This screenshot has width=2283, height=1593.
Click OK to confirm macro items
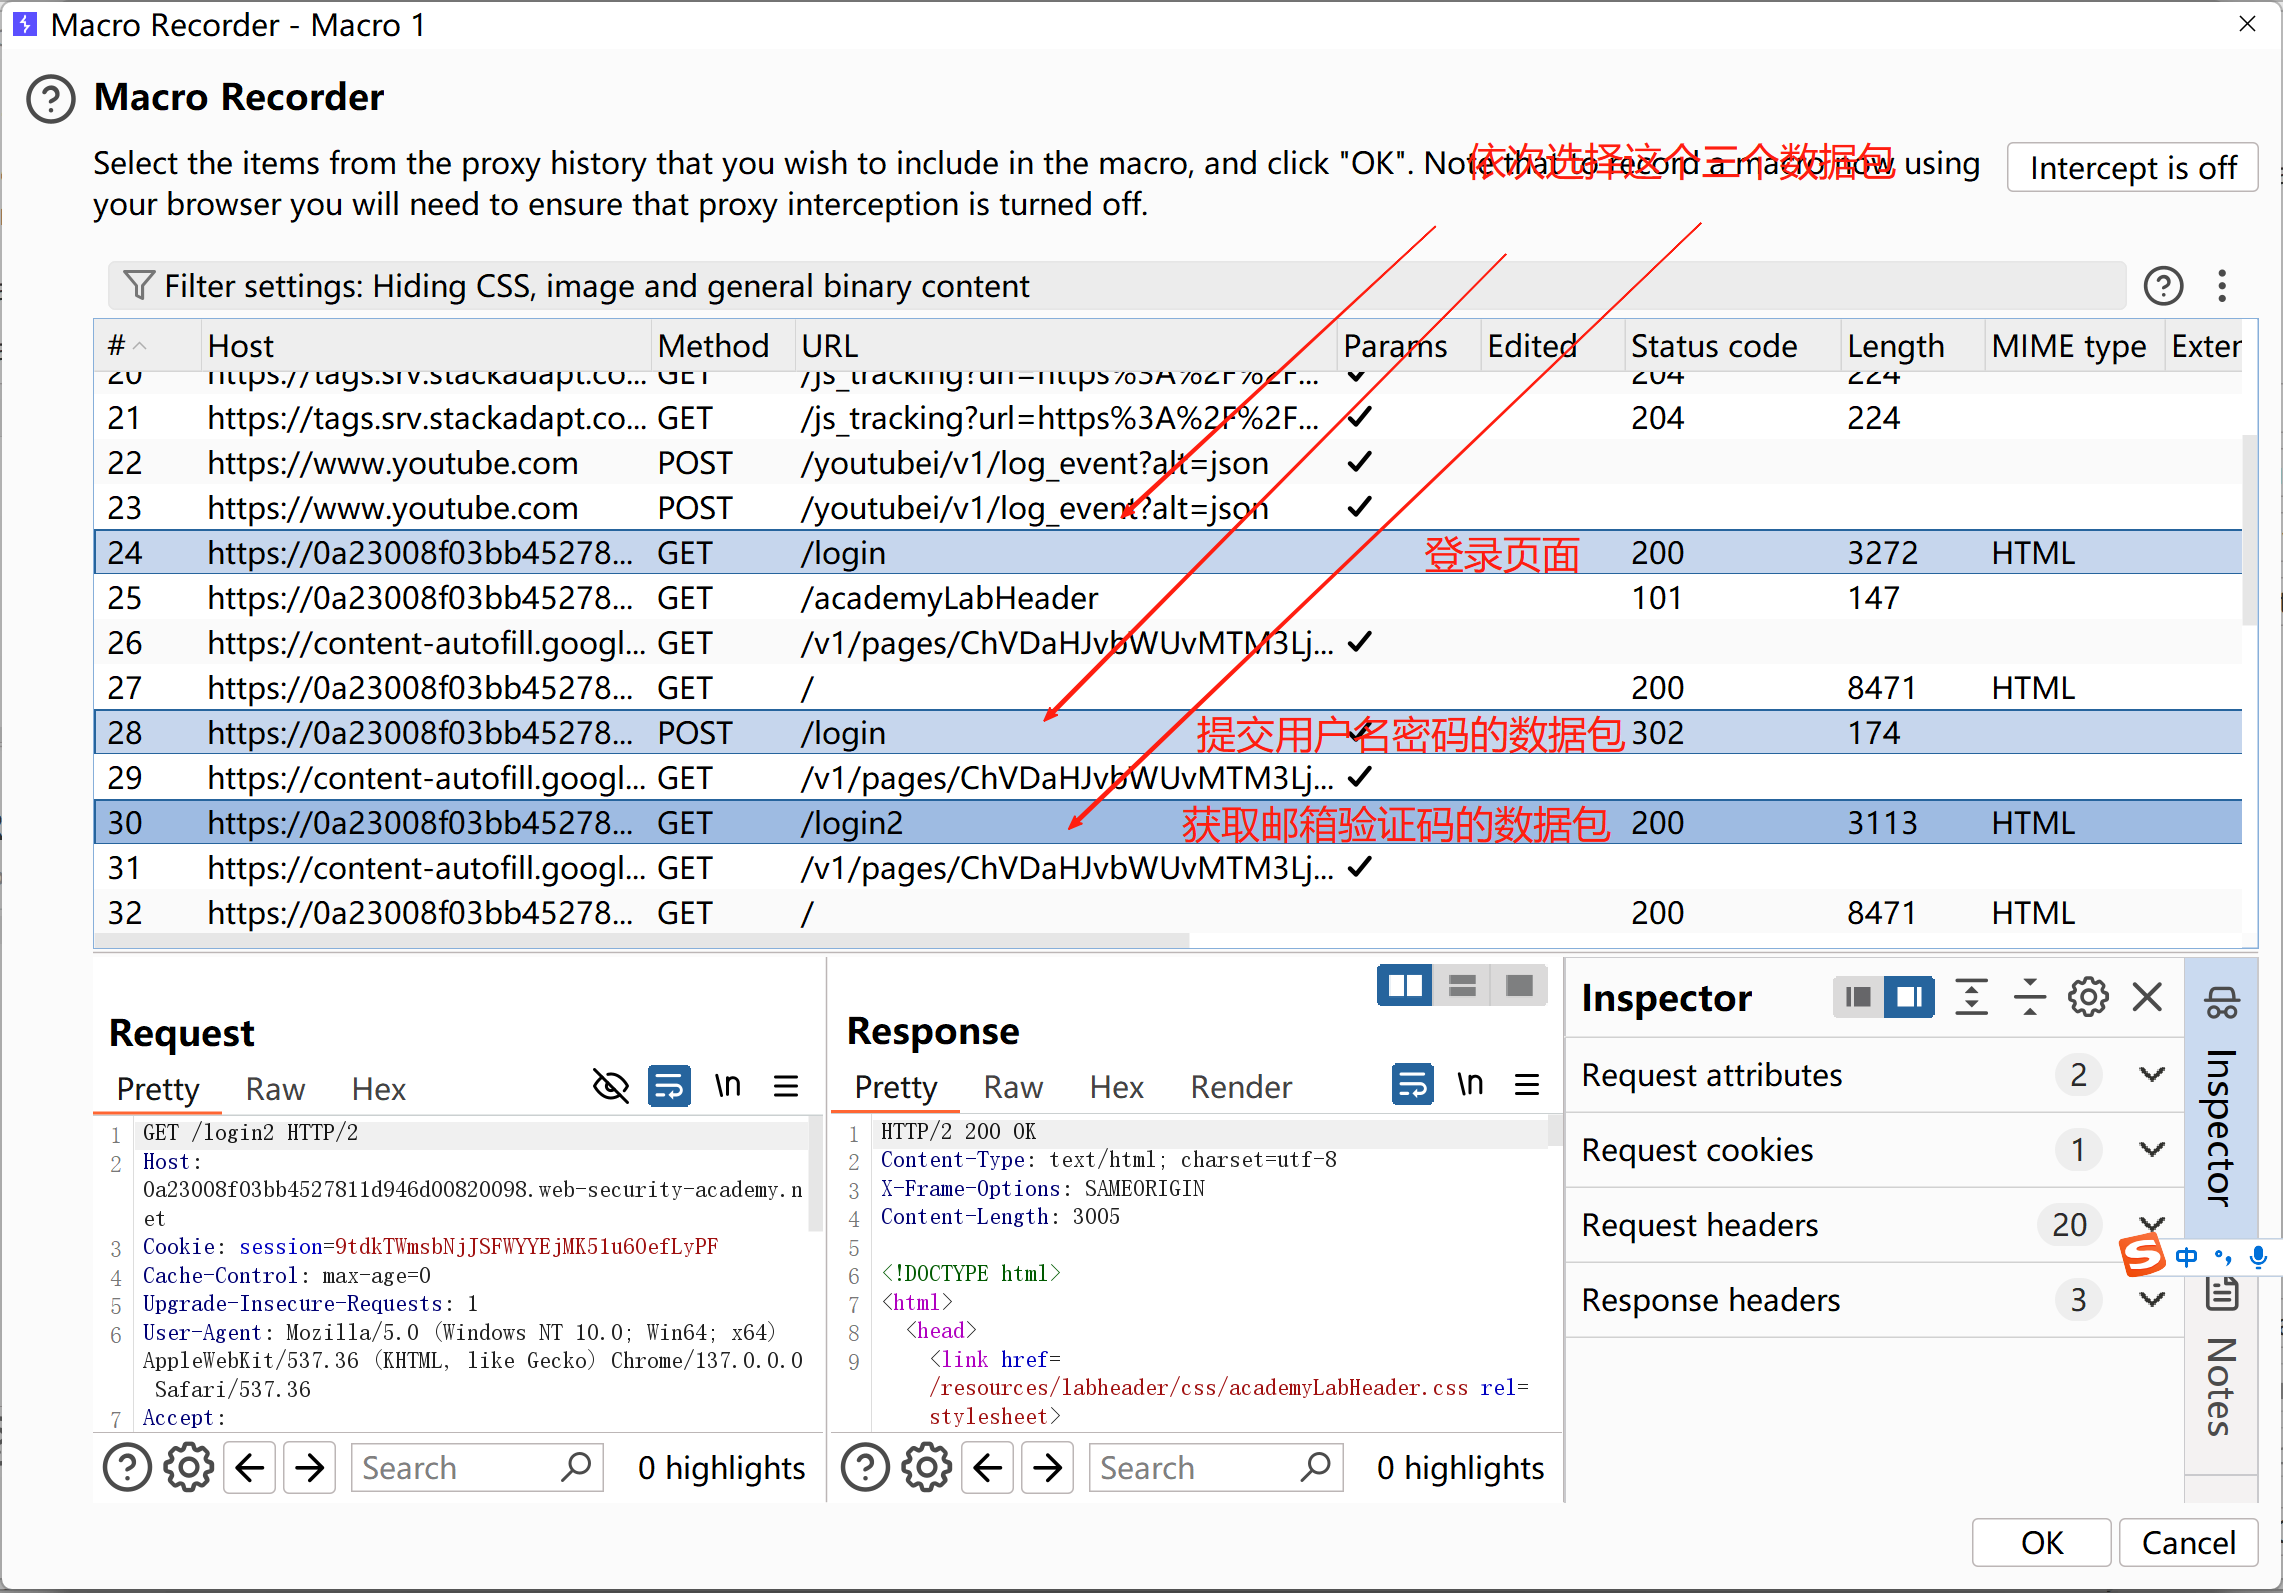click(x=2040, y=1543)
